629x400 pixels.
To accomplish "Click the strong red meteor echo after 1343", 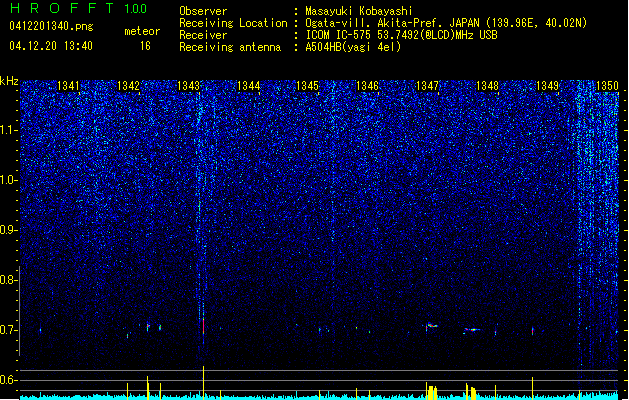I will click(x=203, y=325).
